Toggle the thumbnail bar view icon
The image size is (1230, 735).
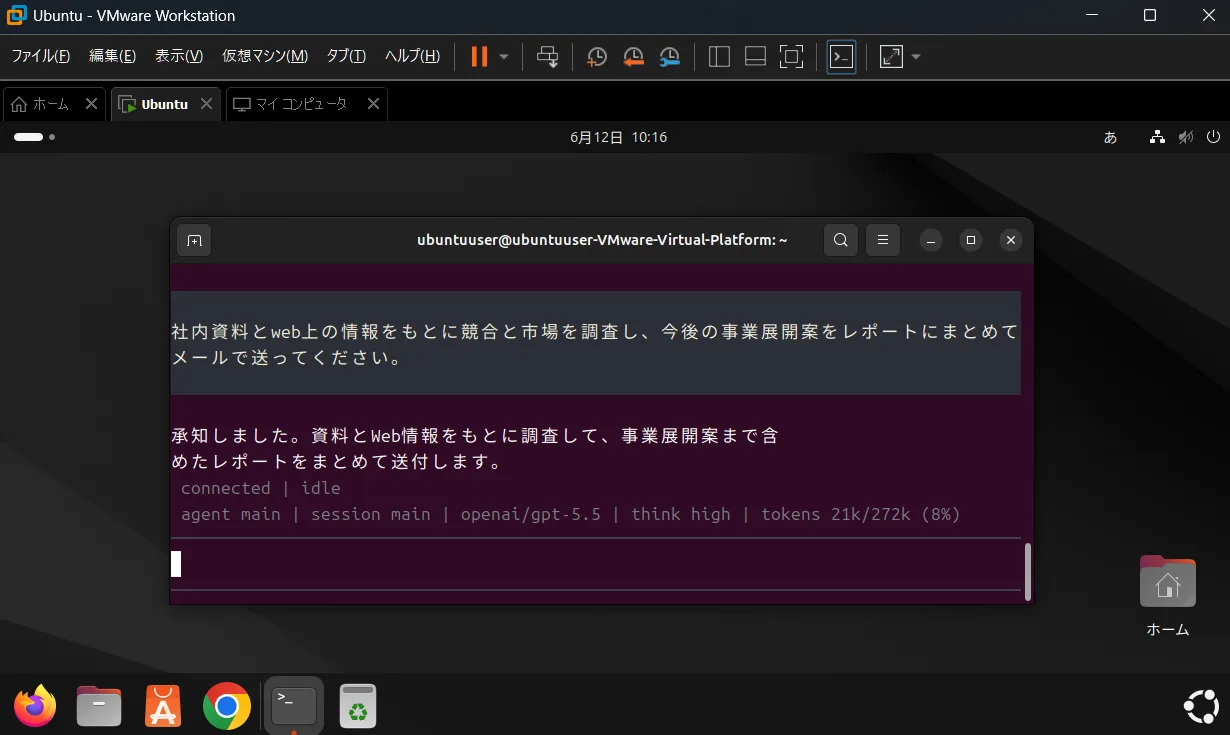coord(755,57)
